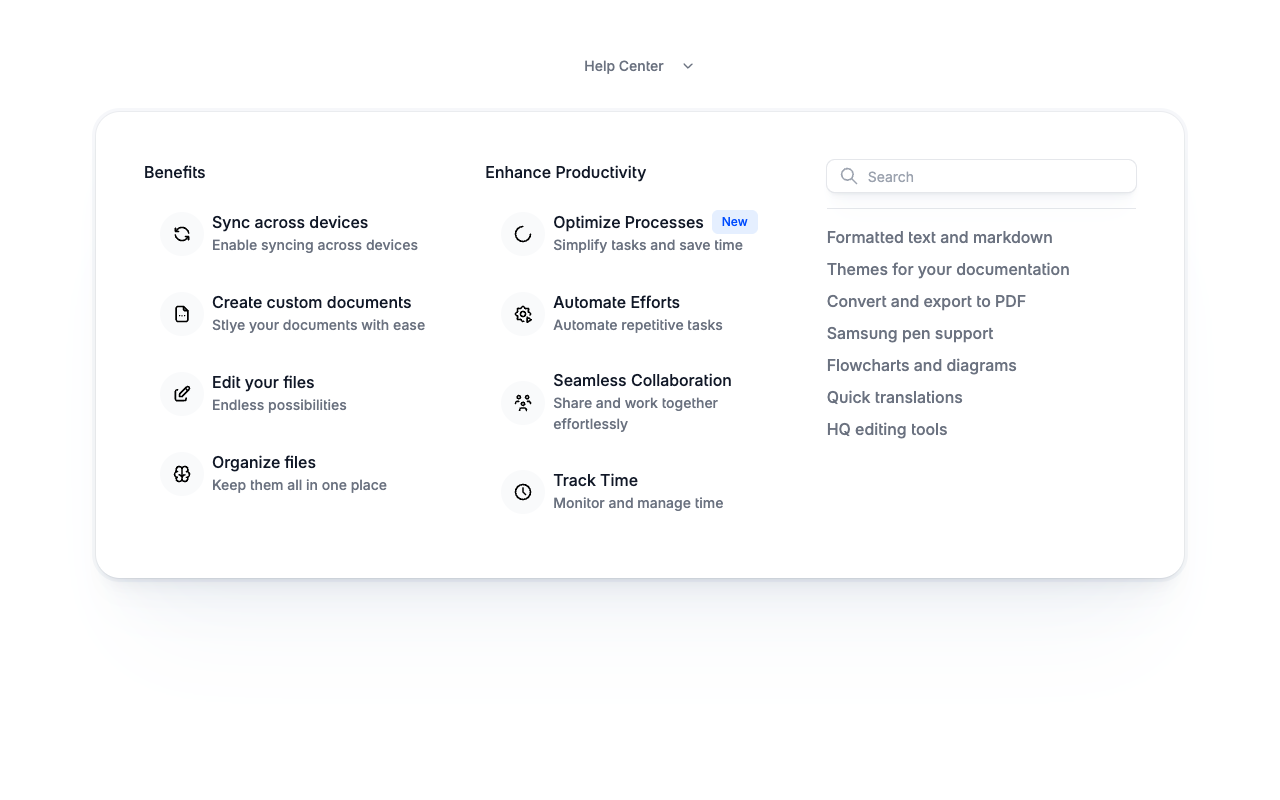The image size is (1280, 800).
Task: Click 'Share and work together effortlessly' text
Action: click(x=636, y=413)
